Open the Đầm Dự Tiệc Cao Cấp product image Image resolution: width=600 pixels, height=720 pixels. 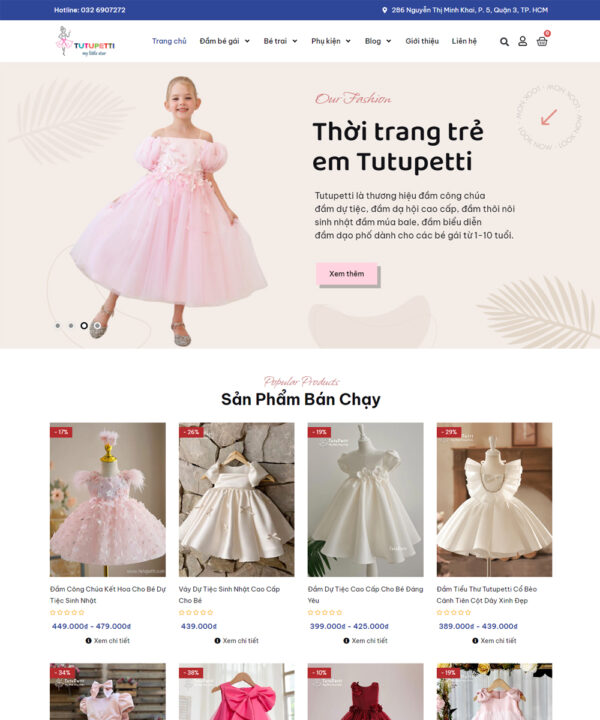365,500
